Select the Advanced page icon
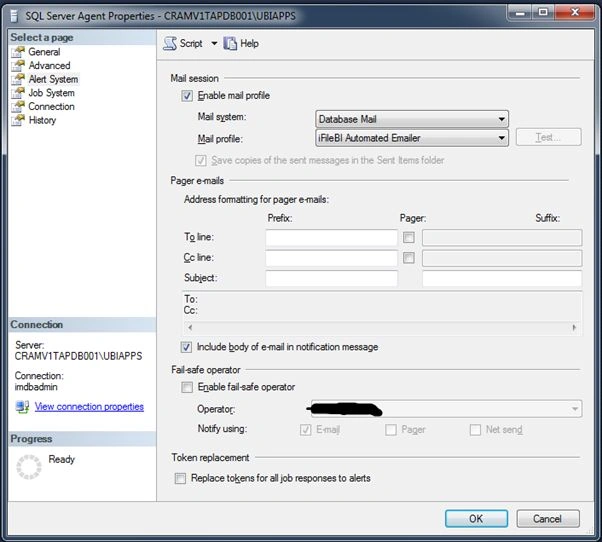 click(18, 66)
